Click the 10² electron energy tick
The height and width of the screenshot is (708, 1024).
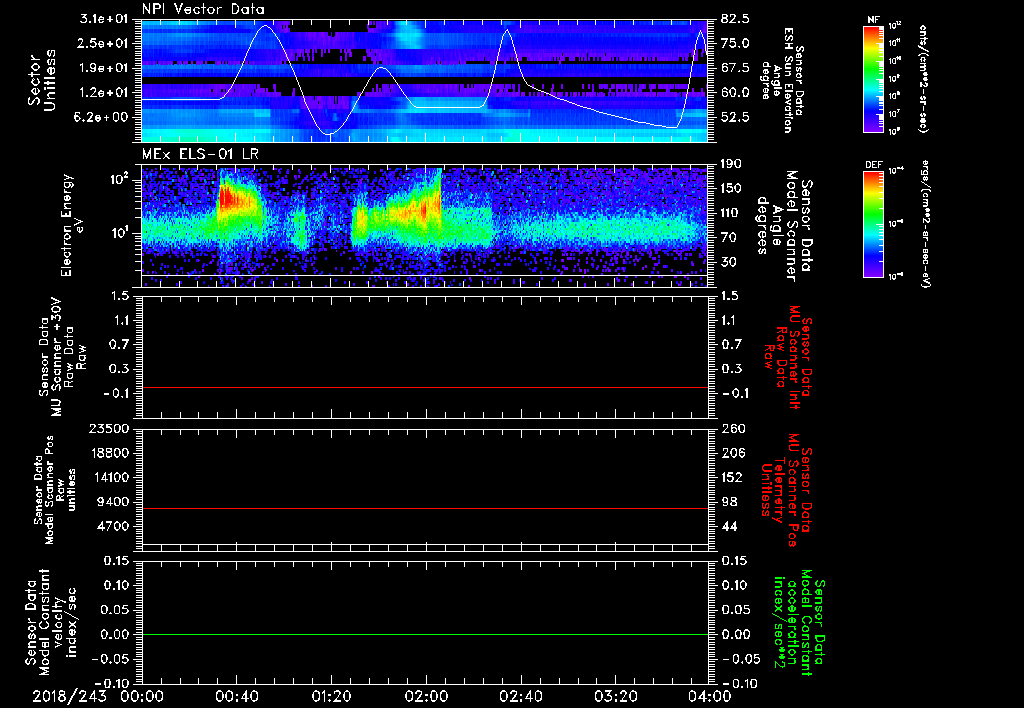[121, 178]
